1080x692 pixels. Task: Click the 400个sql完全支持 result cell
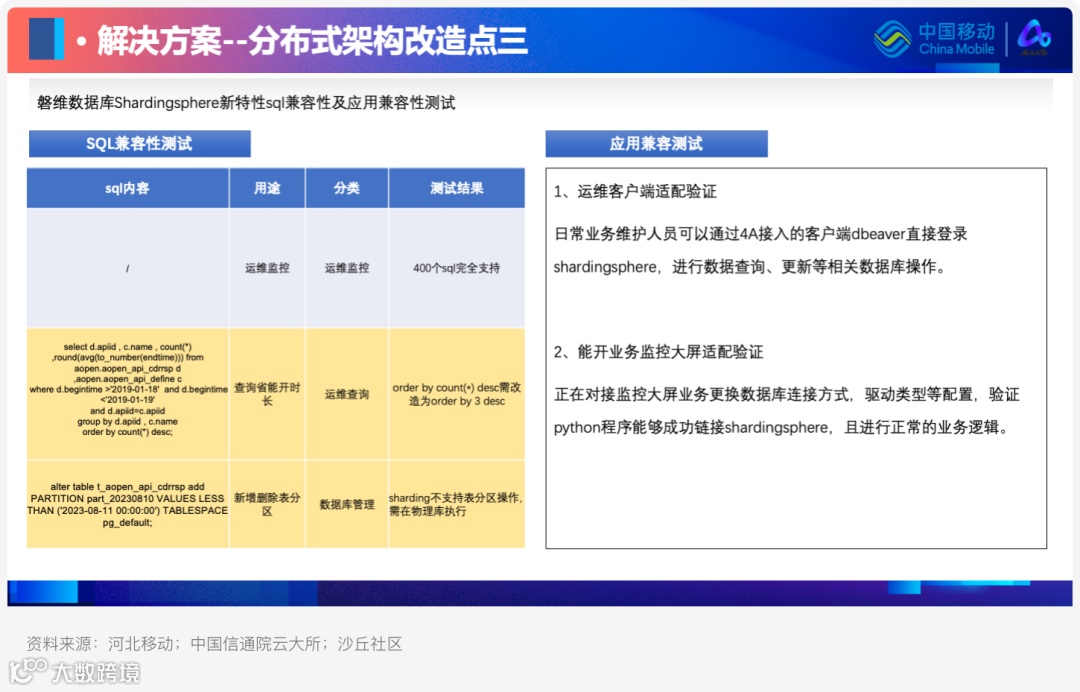tap(457, 268)
